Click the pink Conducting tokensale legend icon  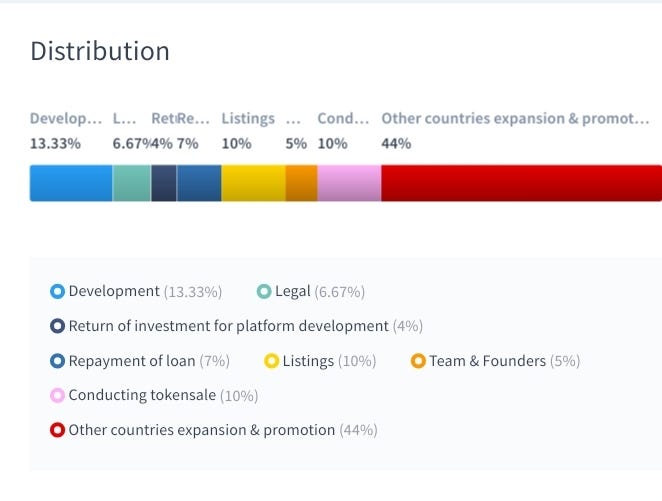click(x=57, y=395)
